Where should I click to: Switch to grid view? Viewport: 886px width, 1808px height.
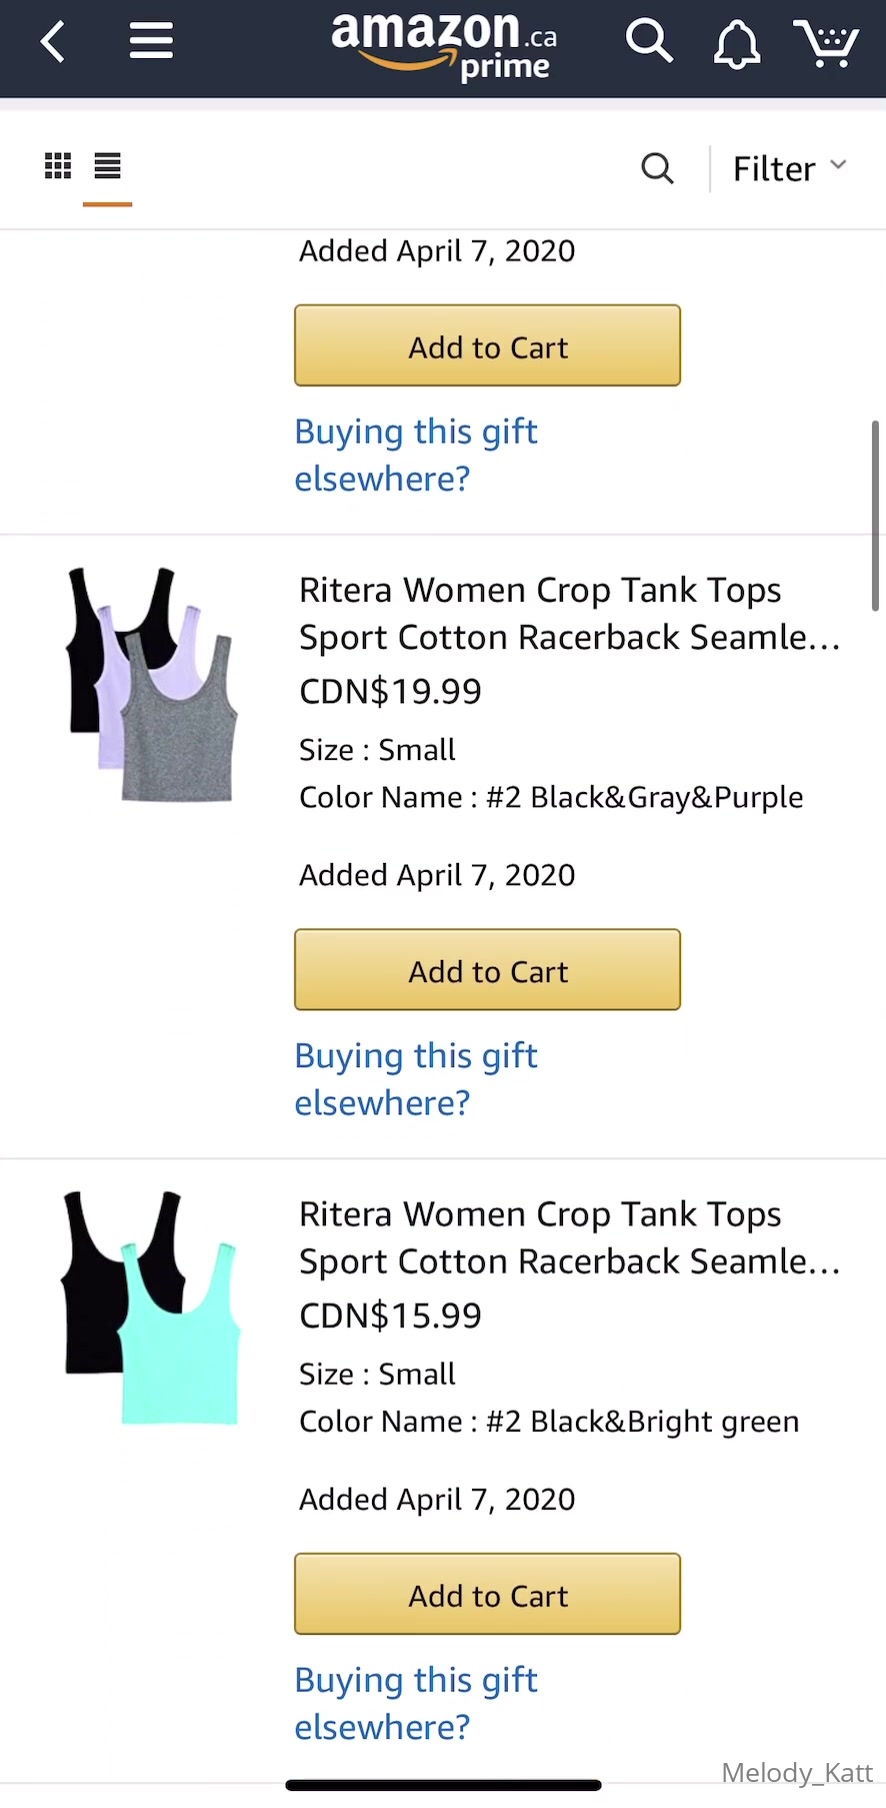58,166
